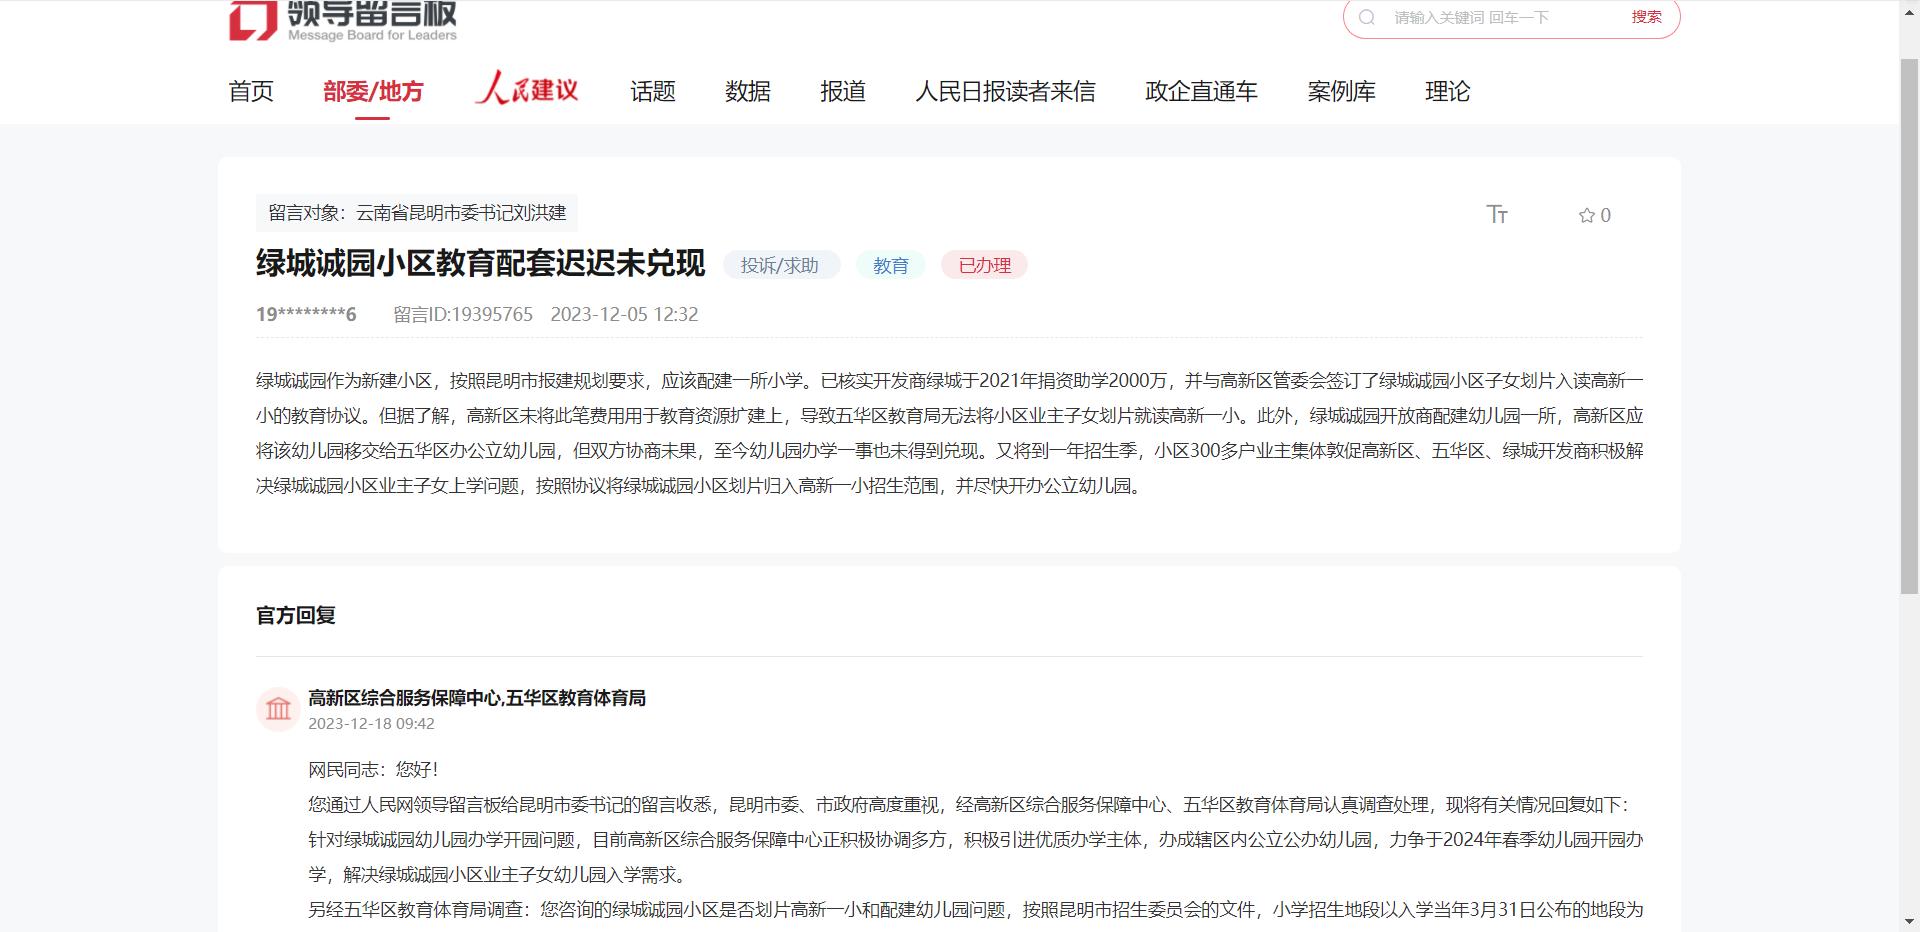Visit the 案例库 section
The image size is (1920, 932).
pos(1342,91)
